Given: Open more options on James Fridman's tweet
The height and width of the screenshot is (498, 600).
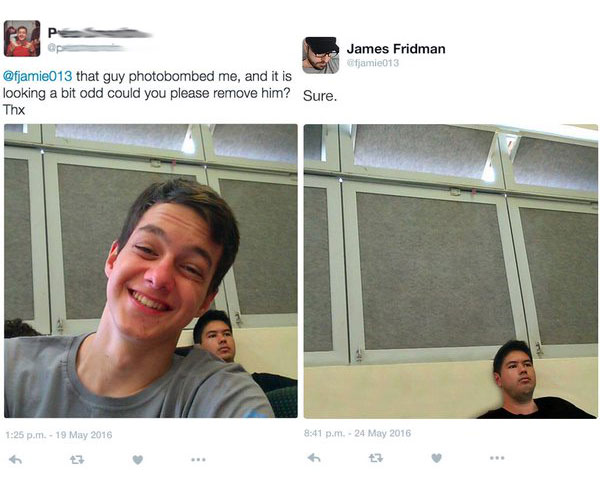Looking at the screenshot, I should click(497, 458).
